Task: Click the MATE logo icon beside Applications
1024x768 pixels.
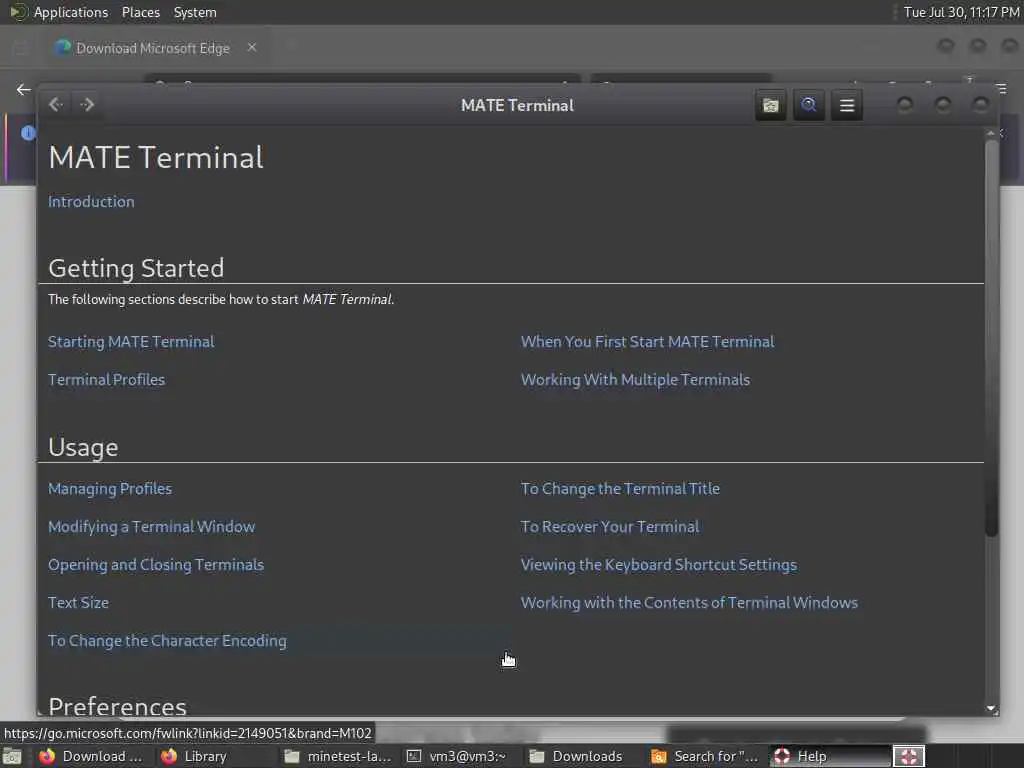Action: tap(18, 12)
